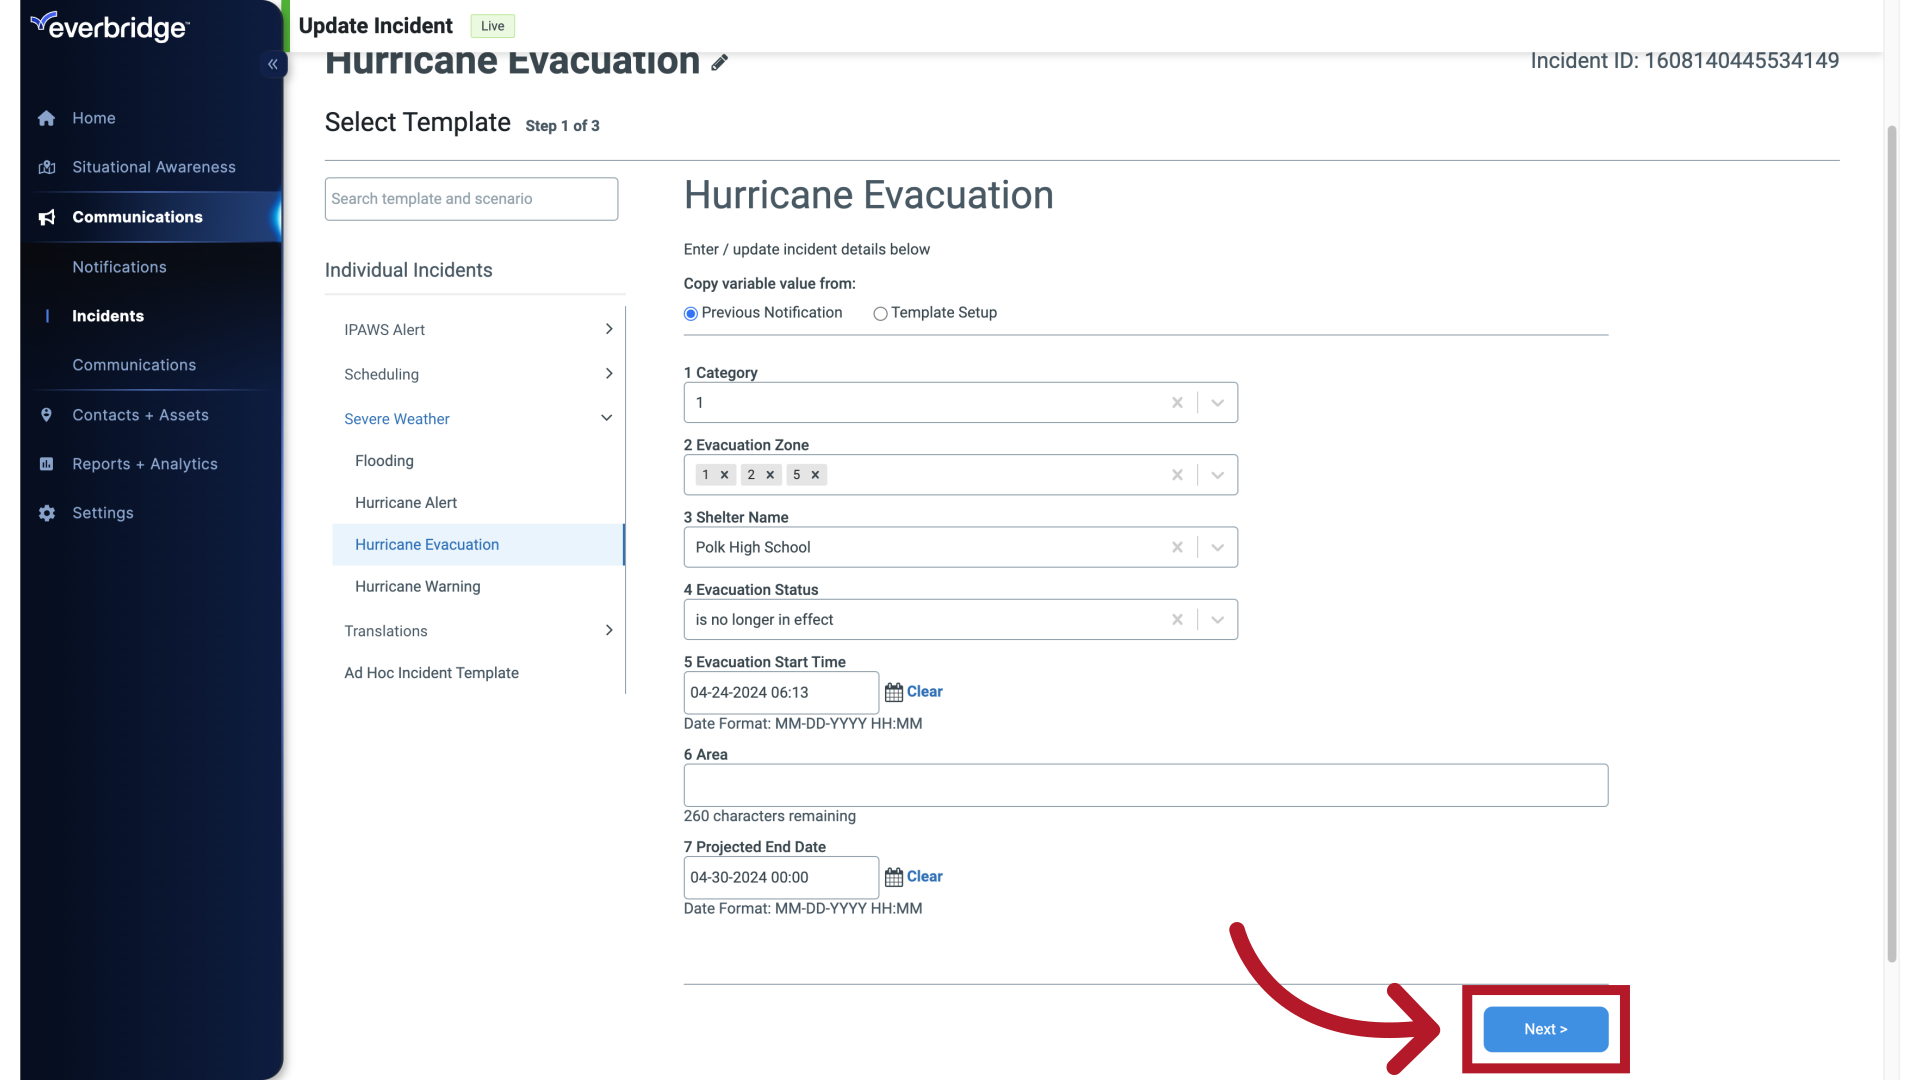
Task: Click on Incidents menu item
Action: [108, 315]
